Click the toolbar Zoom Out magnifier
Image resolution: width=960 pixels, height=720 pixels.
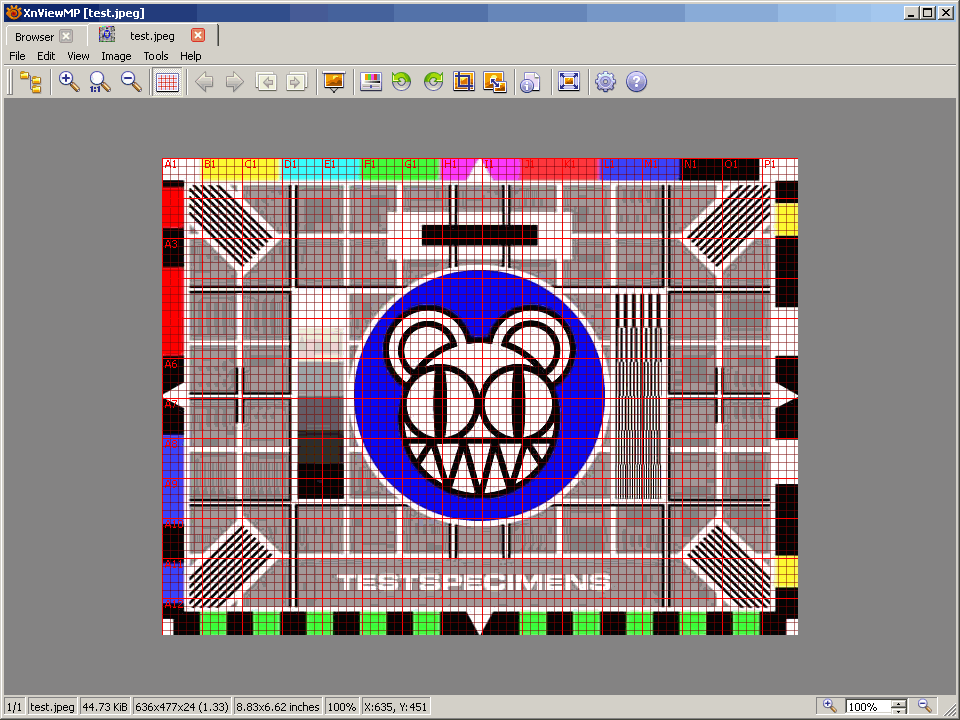coord(131,81)
